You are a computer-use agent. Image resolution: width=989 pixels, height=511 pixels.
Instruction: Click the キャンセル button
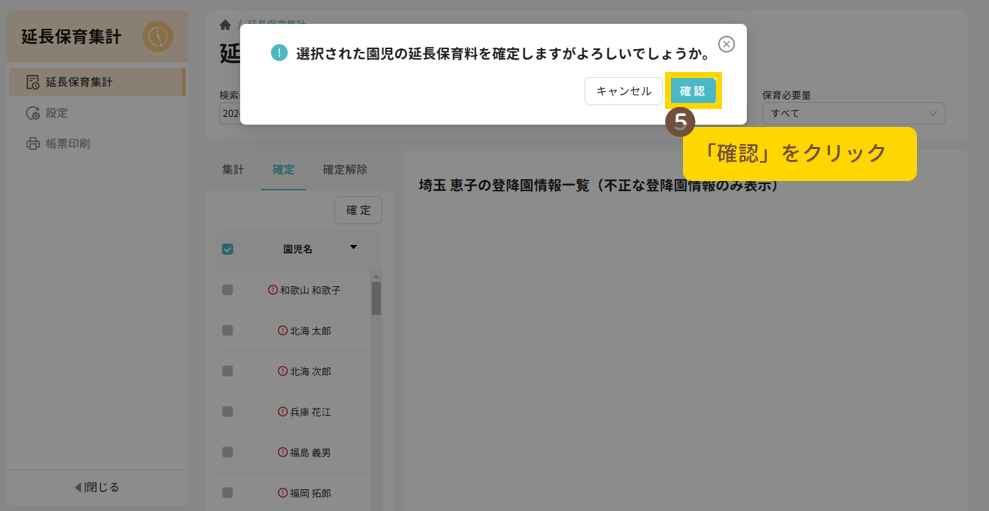coord(623,91)
